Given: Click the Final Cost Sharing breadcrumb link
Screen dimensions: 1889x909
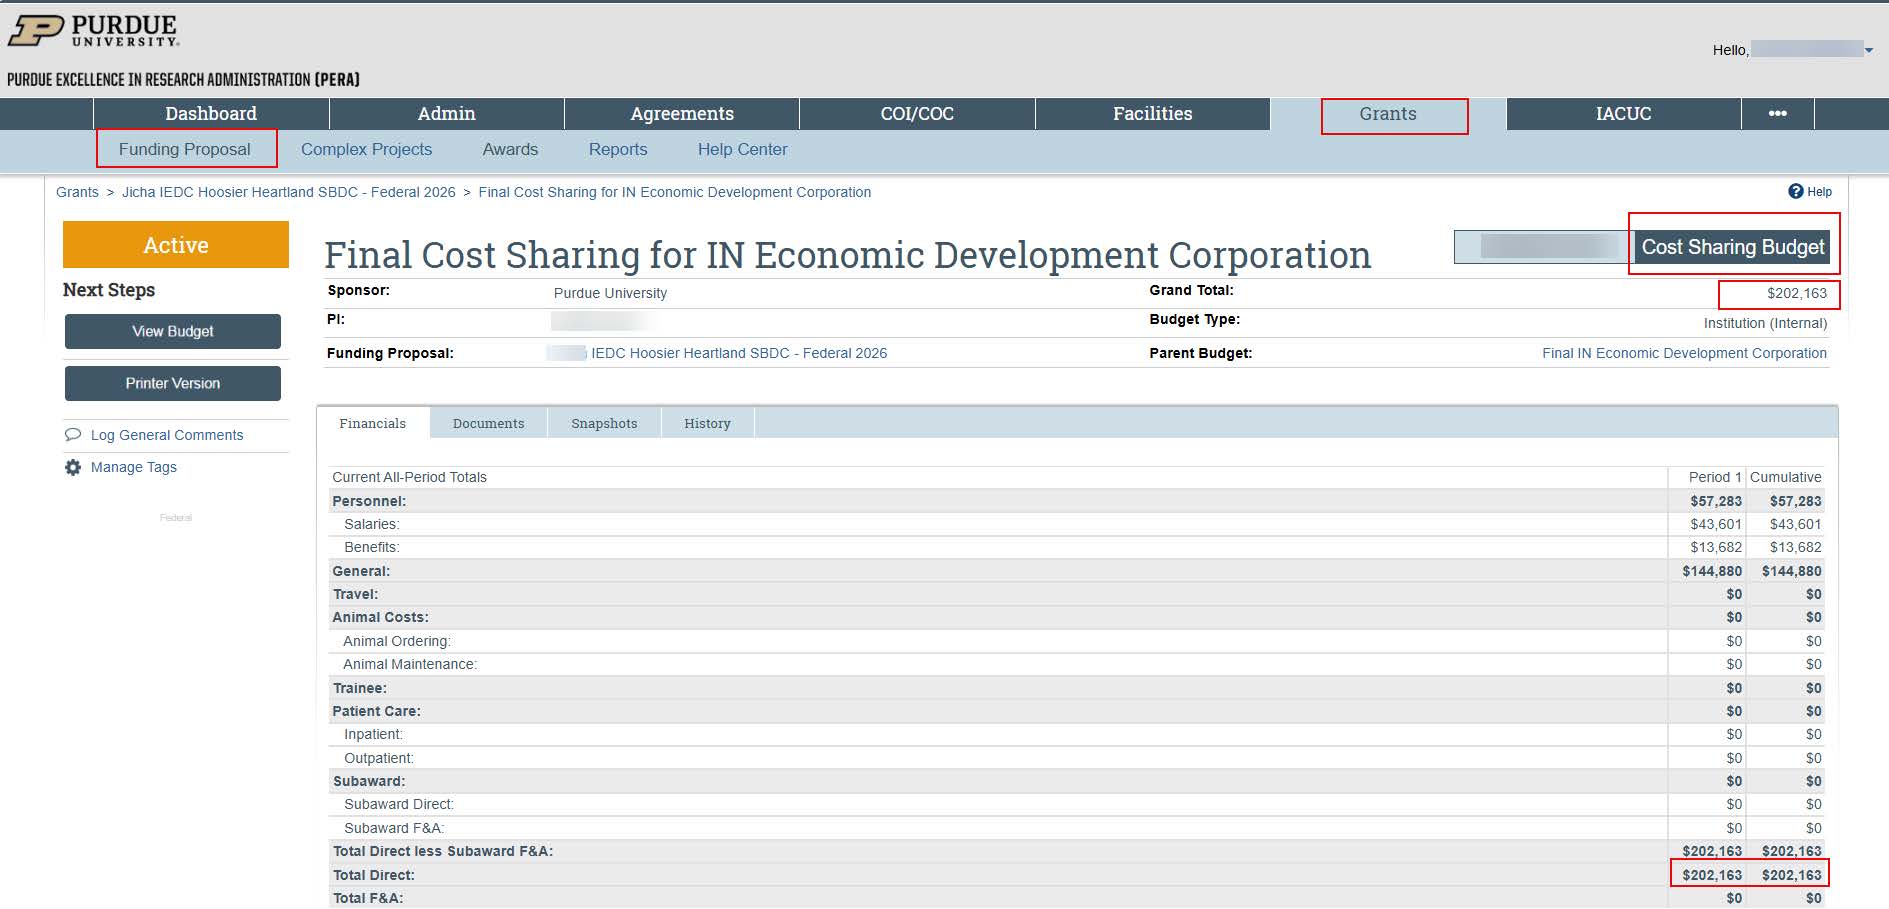Looking at the screenshot, I should click(675, 192).
